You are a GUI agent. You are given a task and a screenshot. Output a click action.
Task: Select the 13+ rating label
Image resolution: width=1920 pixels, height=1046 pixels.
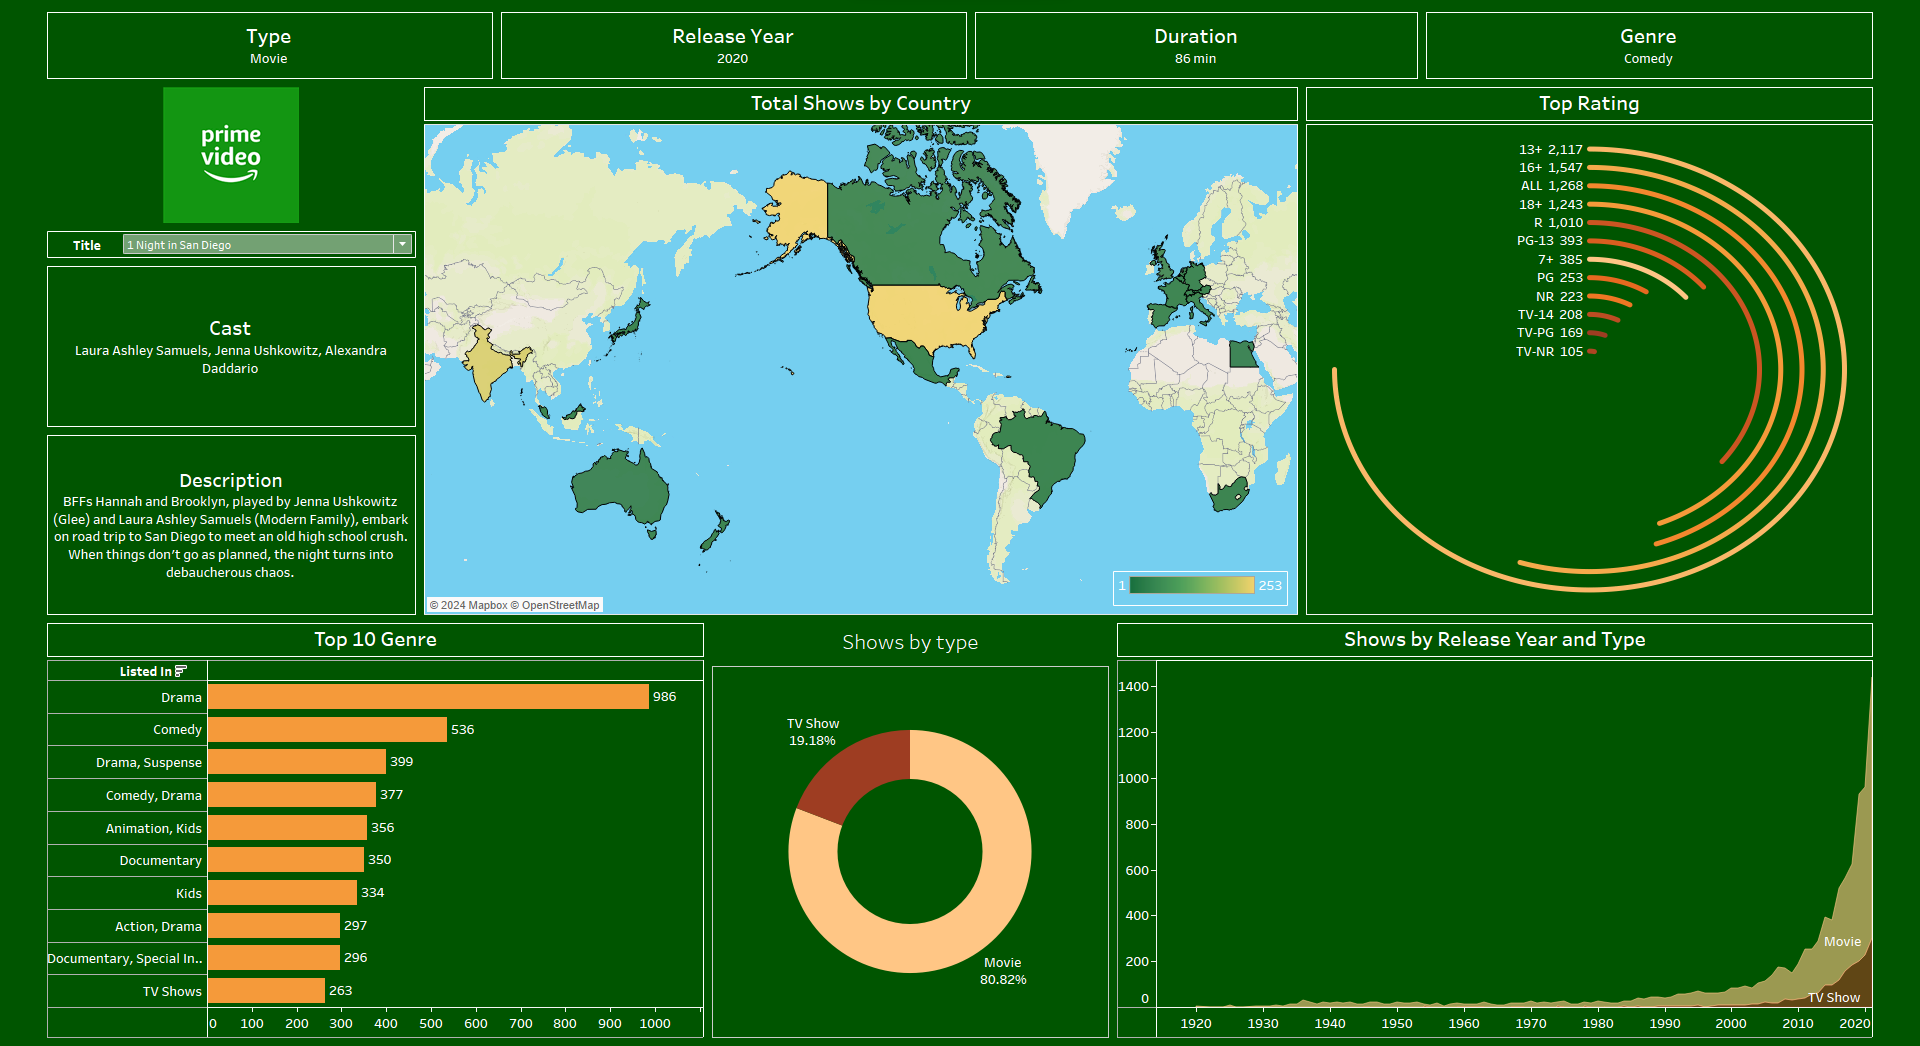click(x=1530, y=150)
